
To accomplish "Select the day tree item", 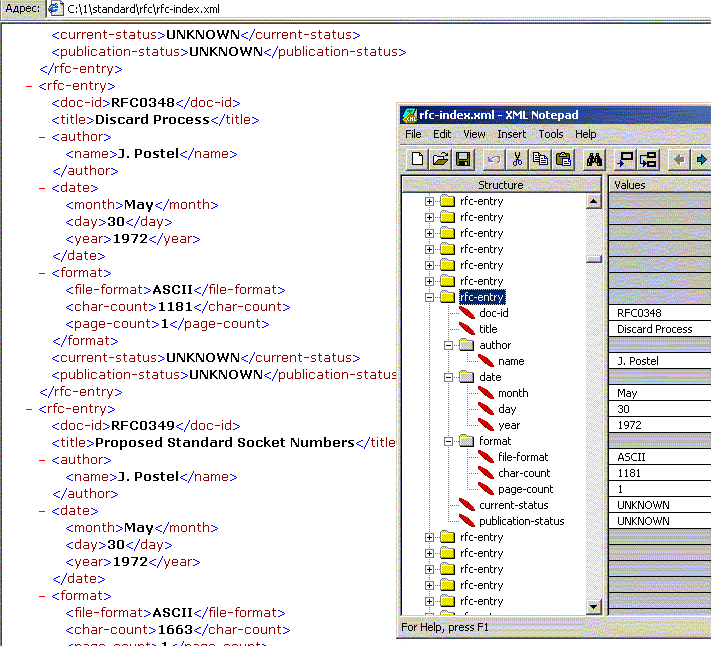I will click(x=507, y=409).
